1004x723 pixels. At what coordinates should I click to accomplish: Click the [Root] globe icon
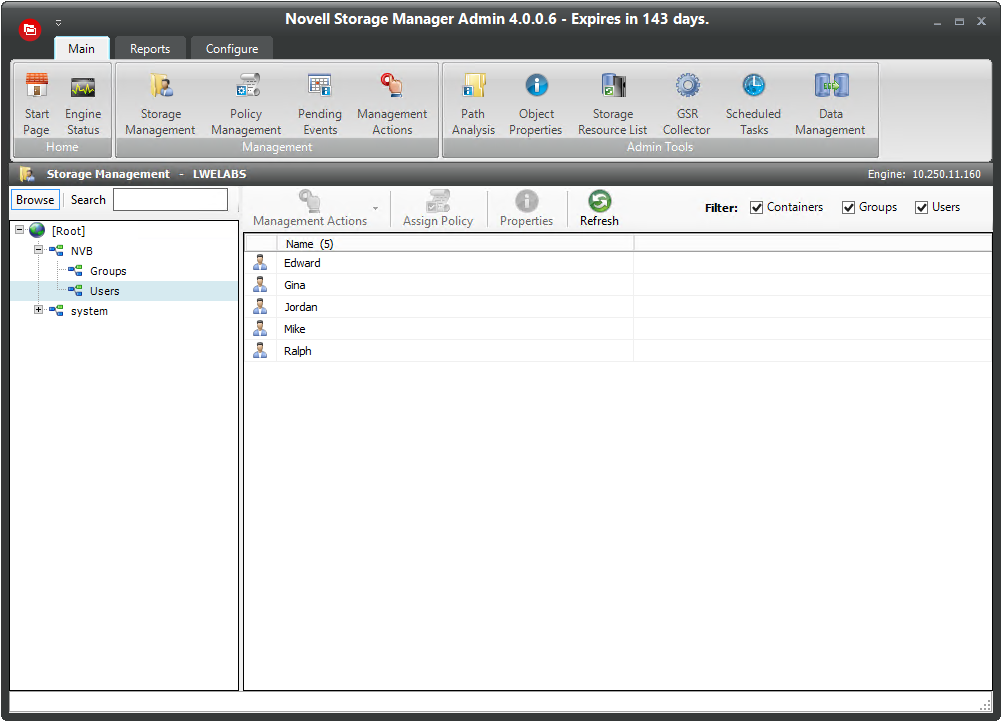(x=37, y=231)
